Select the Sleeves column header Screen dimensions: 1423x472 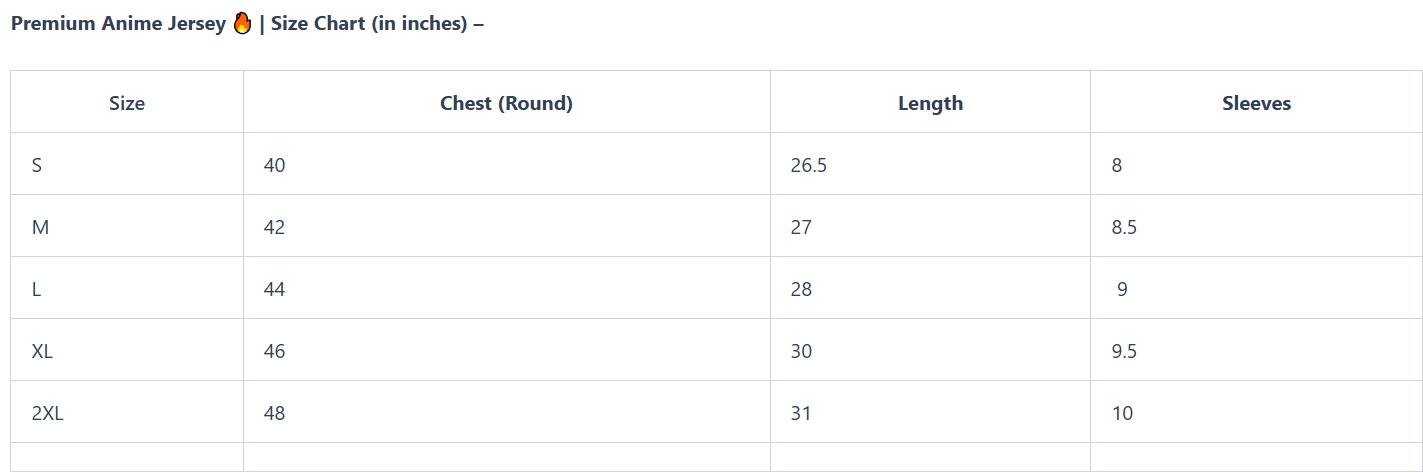[1256, 103]
